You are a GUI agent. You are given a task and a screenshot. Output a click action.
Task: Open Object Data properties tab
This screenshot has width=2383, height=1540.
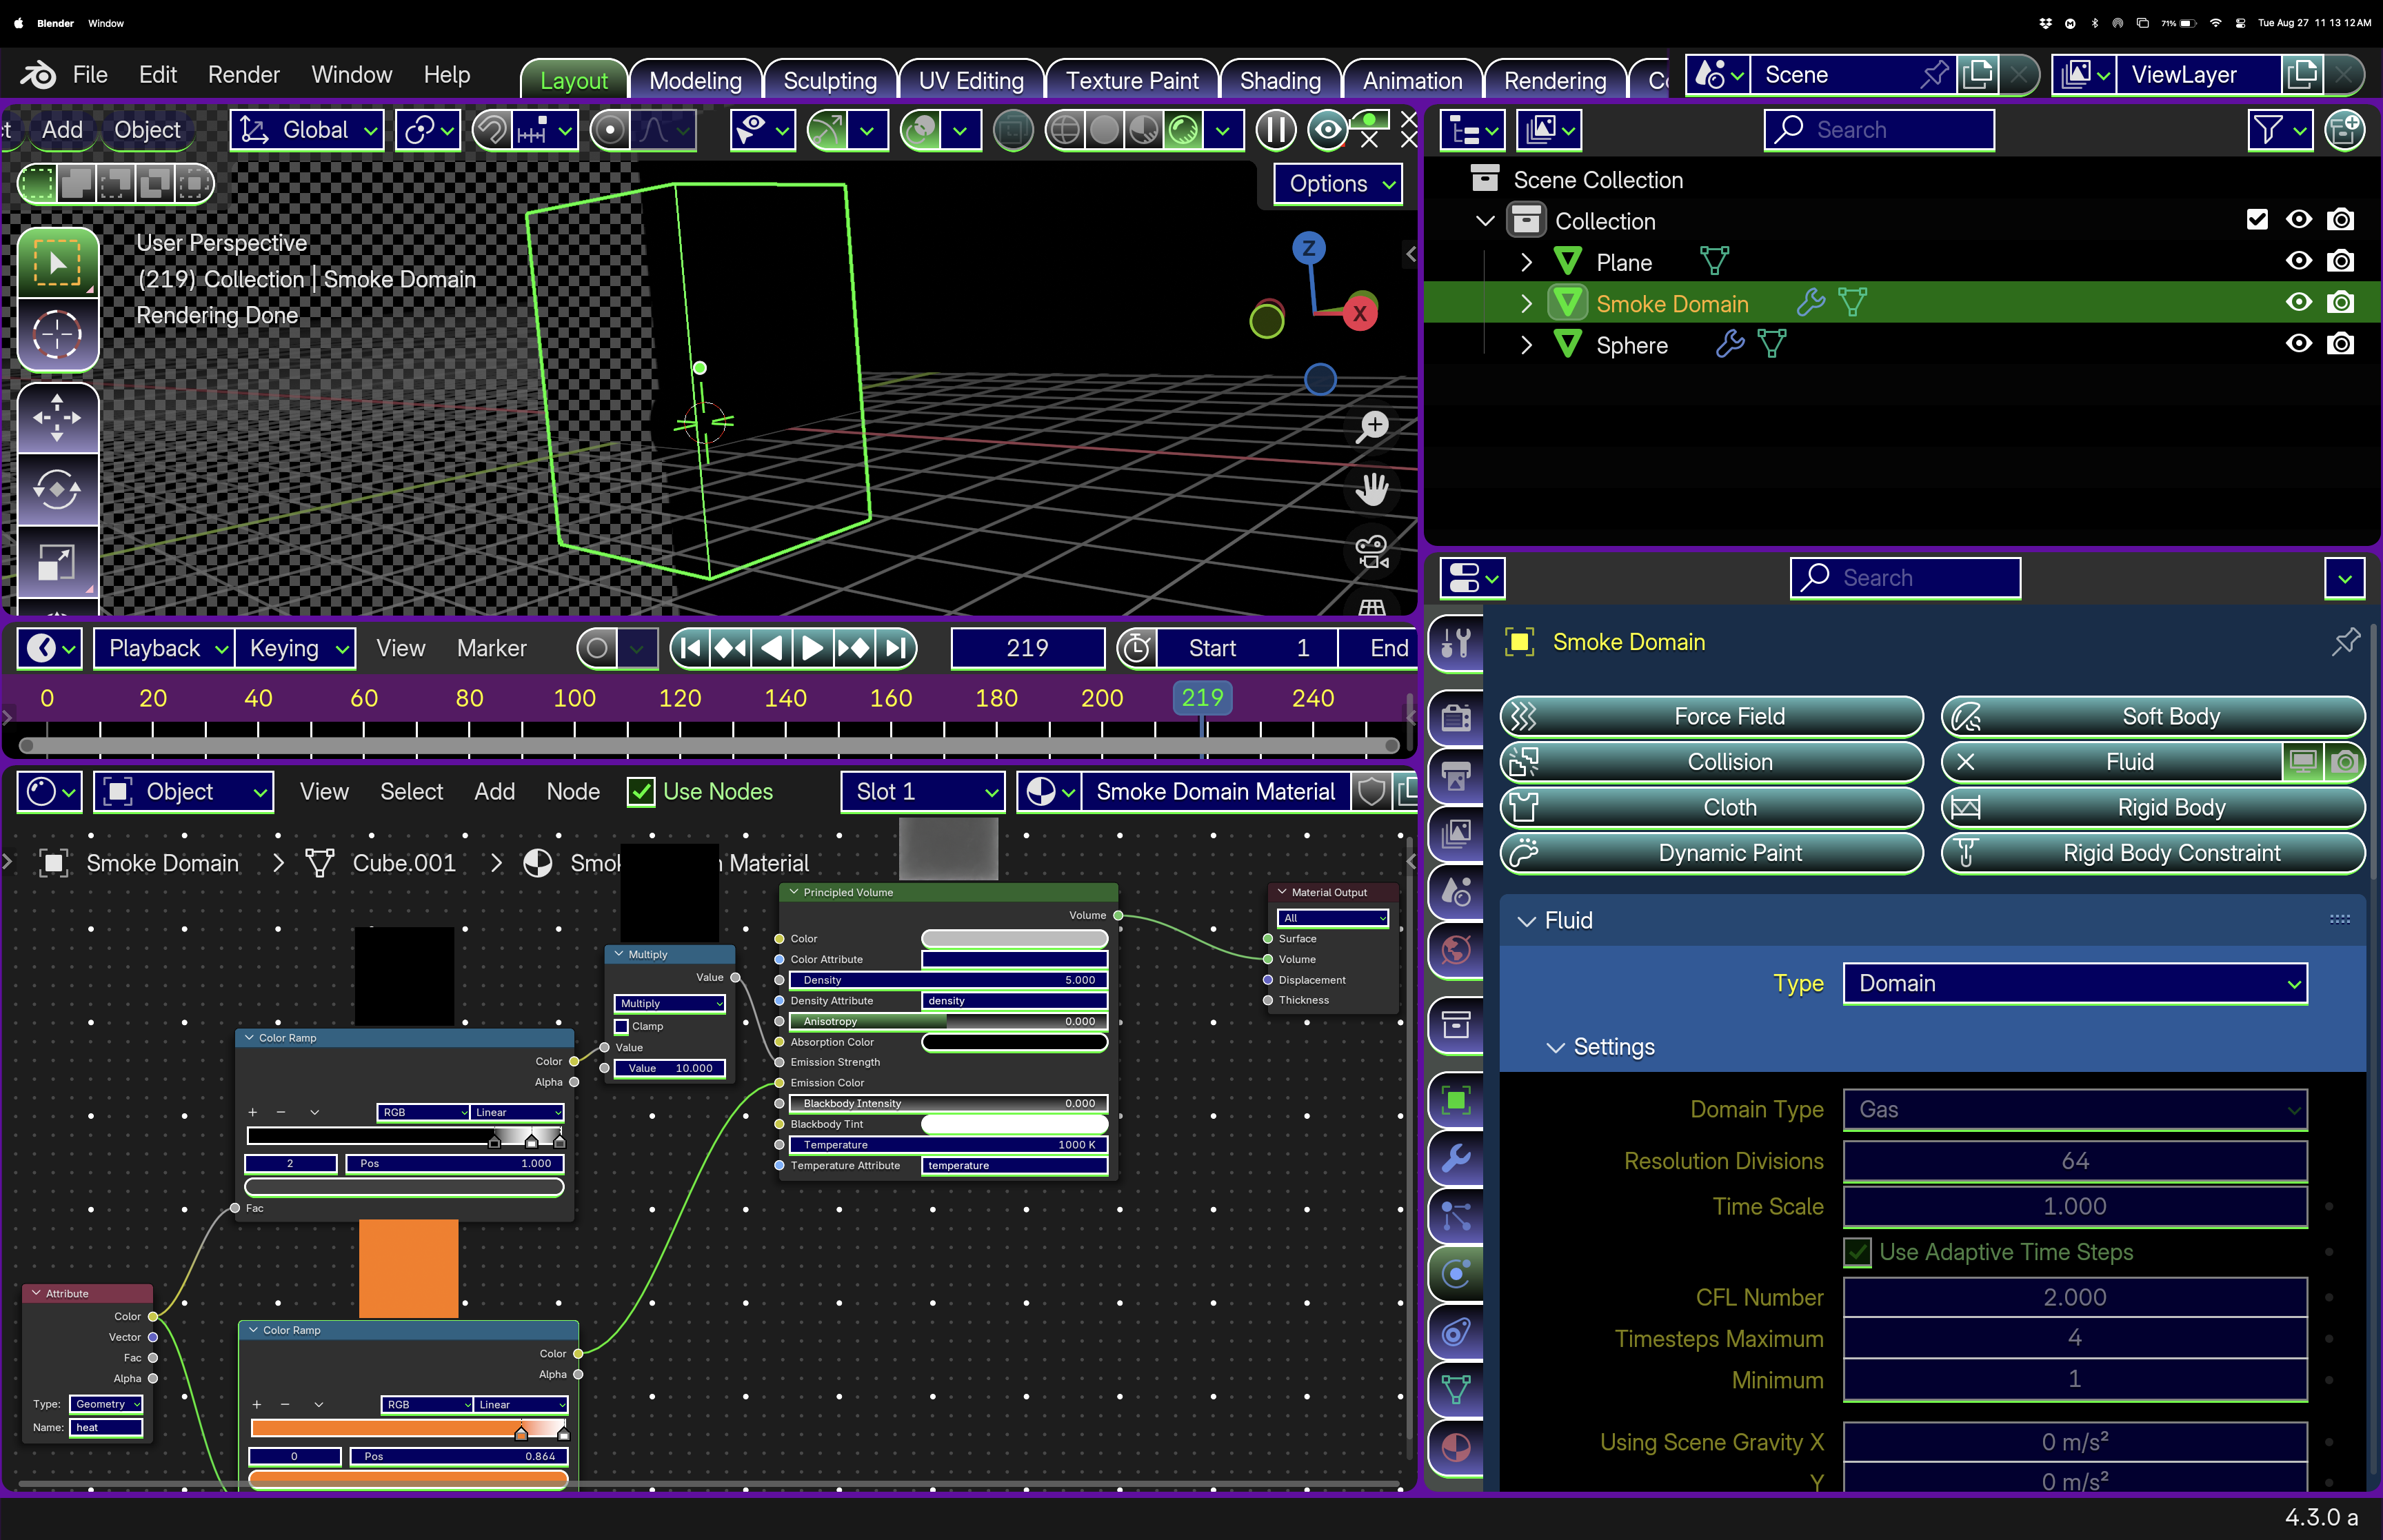click(x=1456, y=1389)
